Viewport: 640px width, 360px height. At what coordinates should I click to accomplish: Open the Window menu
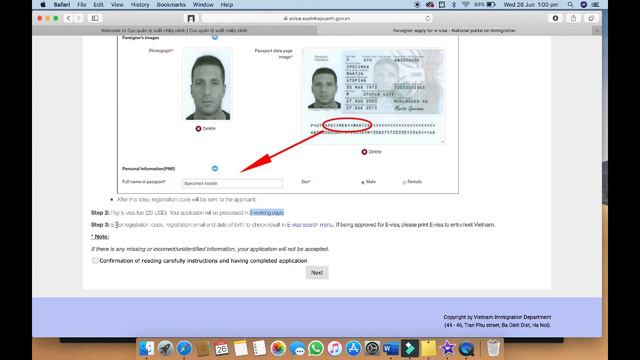click(x=203, y=5)
